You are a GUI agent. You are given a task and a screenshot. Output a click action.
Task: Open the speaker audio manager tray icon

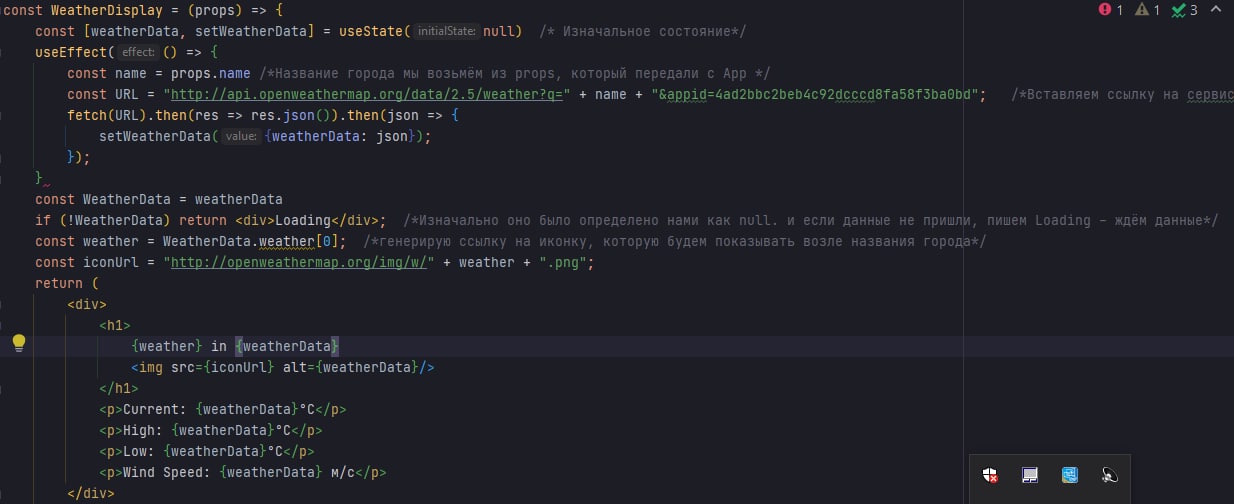pos(1109,476)
